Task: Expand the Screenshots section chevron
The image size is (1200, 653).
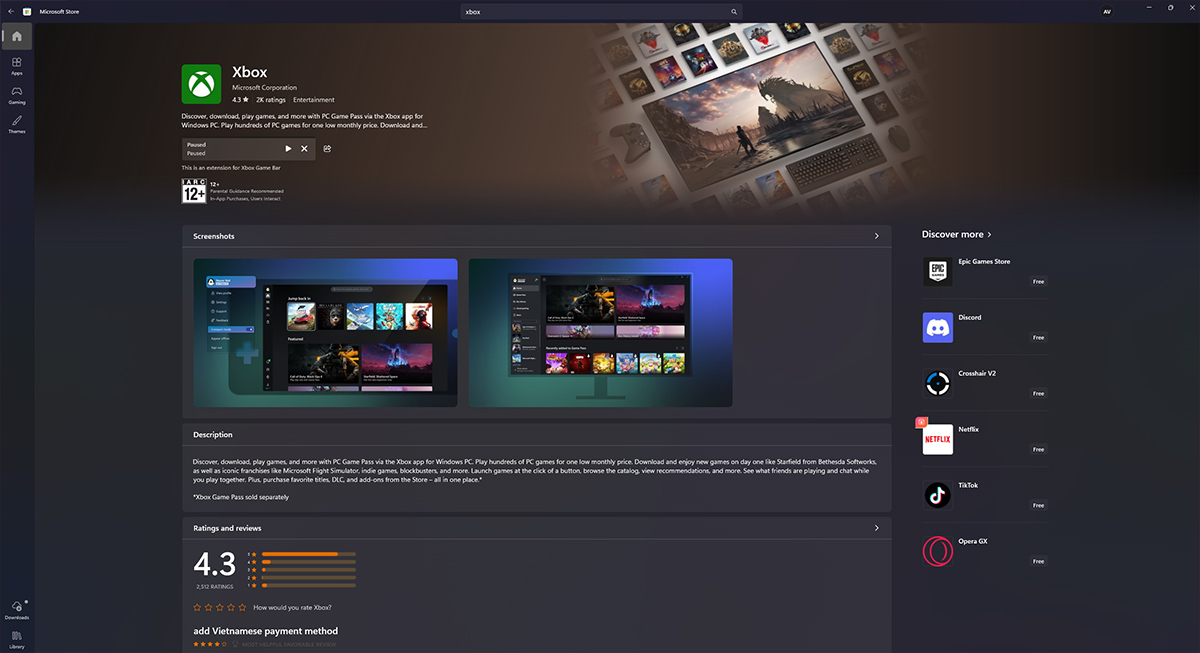Action: [877, 236]
